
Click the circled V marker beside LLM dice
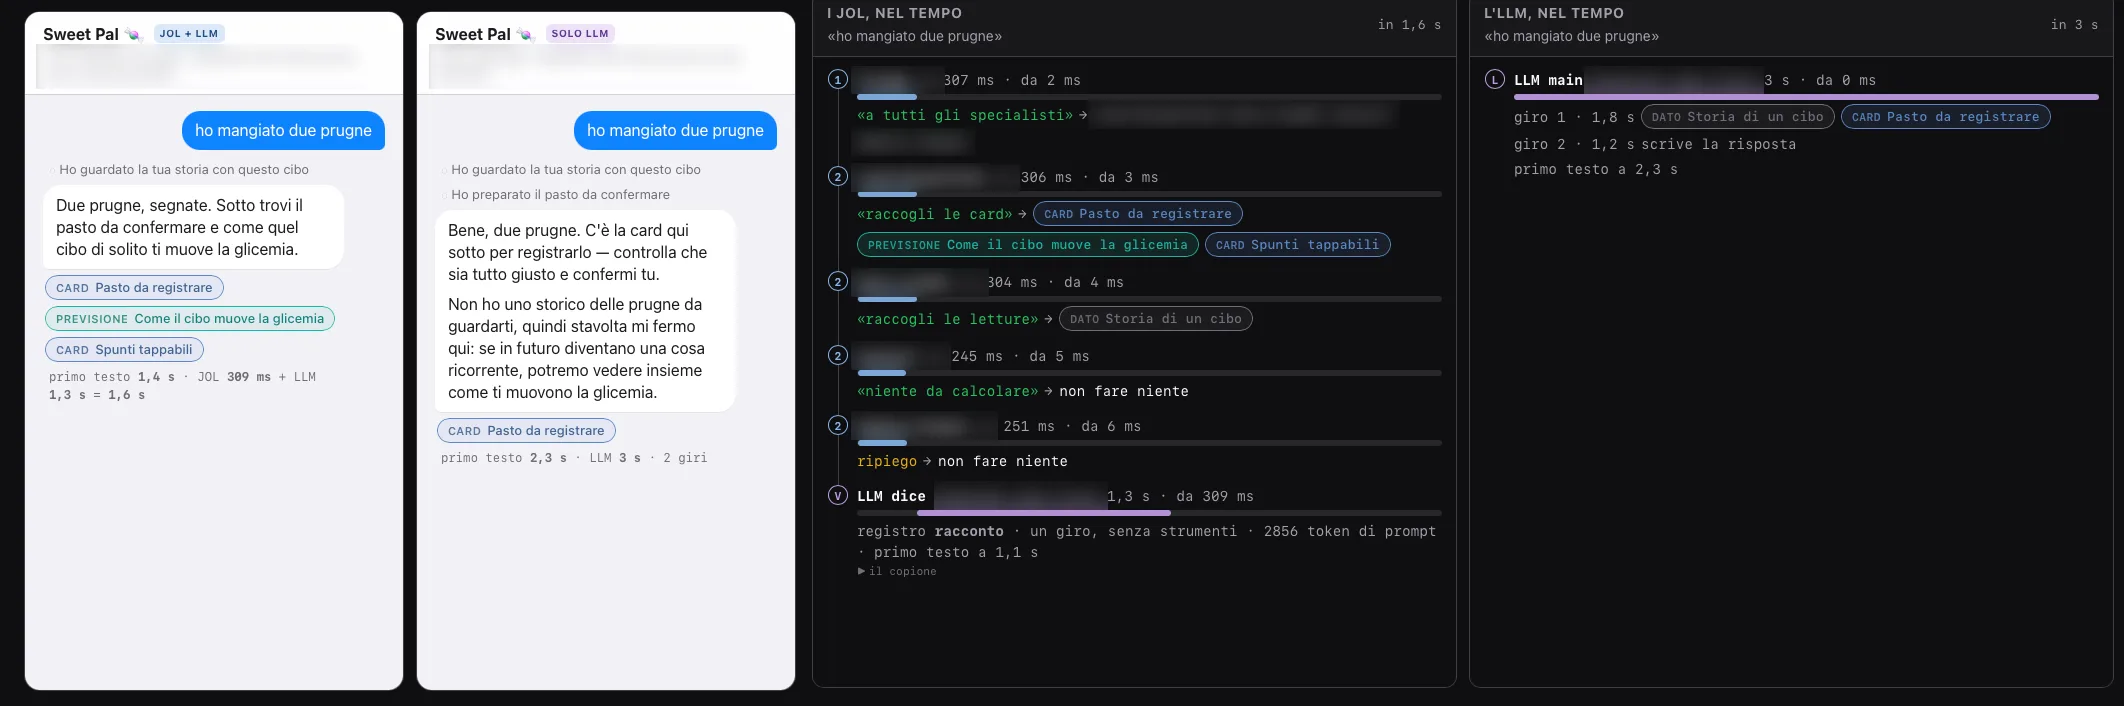click(838, 495)
